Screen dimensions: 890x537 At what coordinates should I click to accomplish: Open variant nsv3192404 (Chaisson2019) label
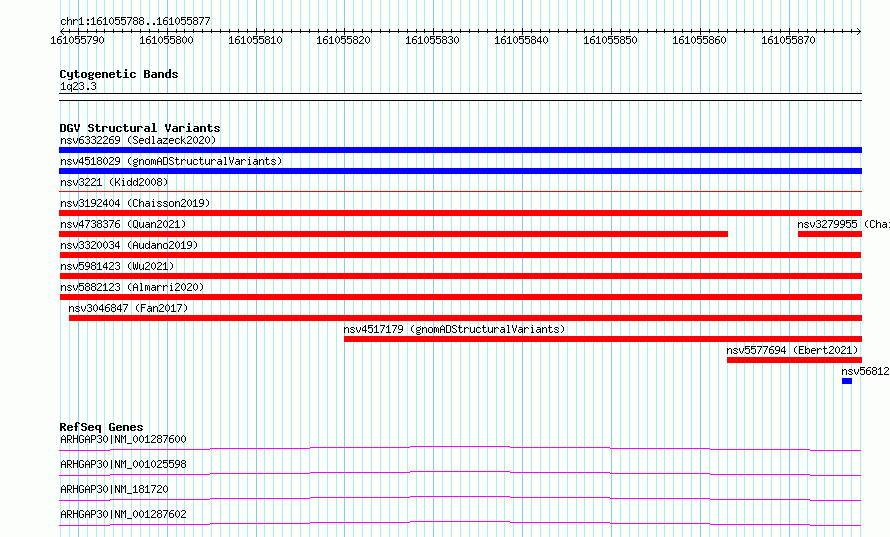[x=135, y=203]
